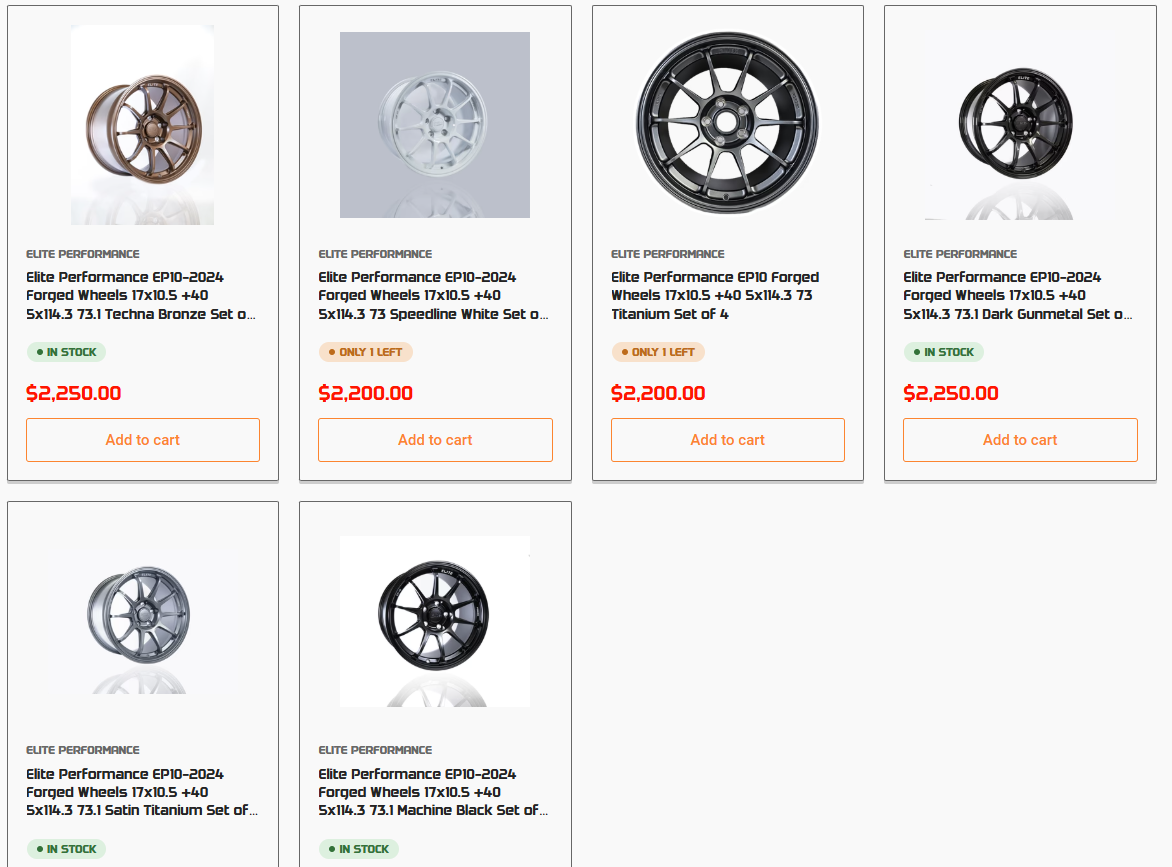
Task: Select the Machine Black wheel thumbnail
Action: (x=435, y=620)
